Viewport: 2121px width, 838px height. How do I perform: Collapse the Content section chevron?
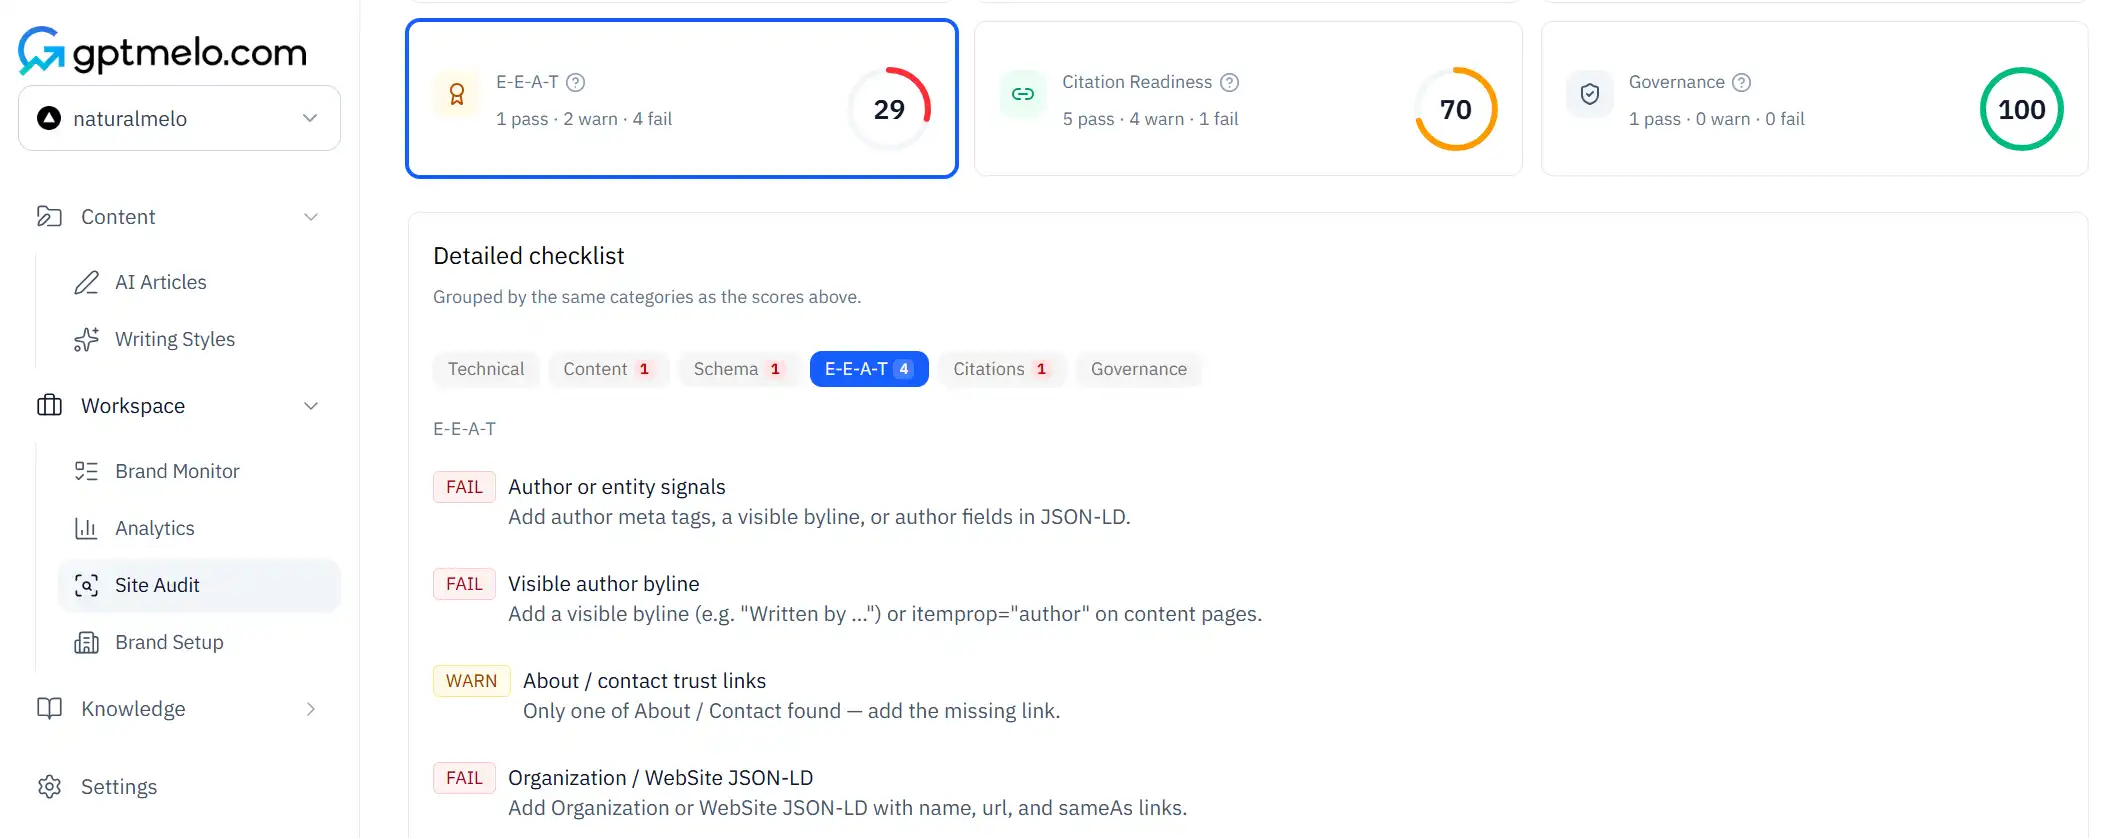(x=311, y=217)
